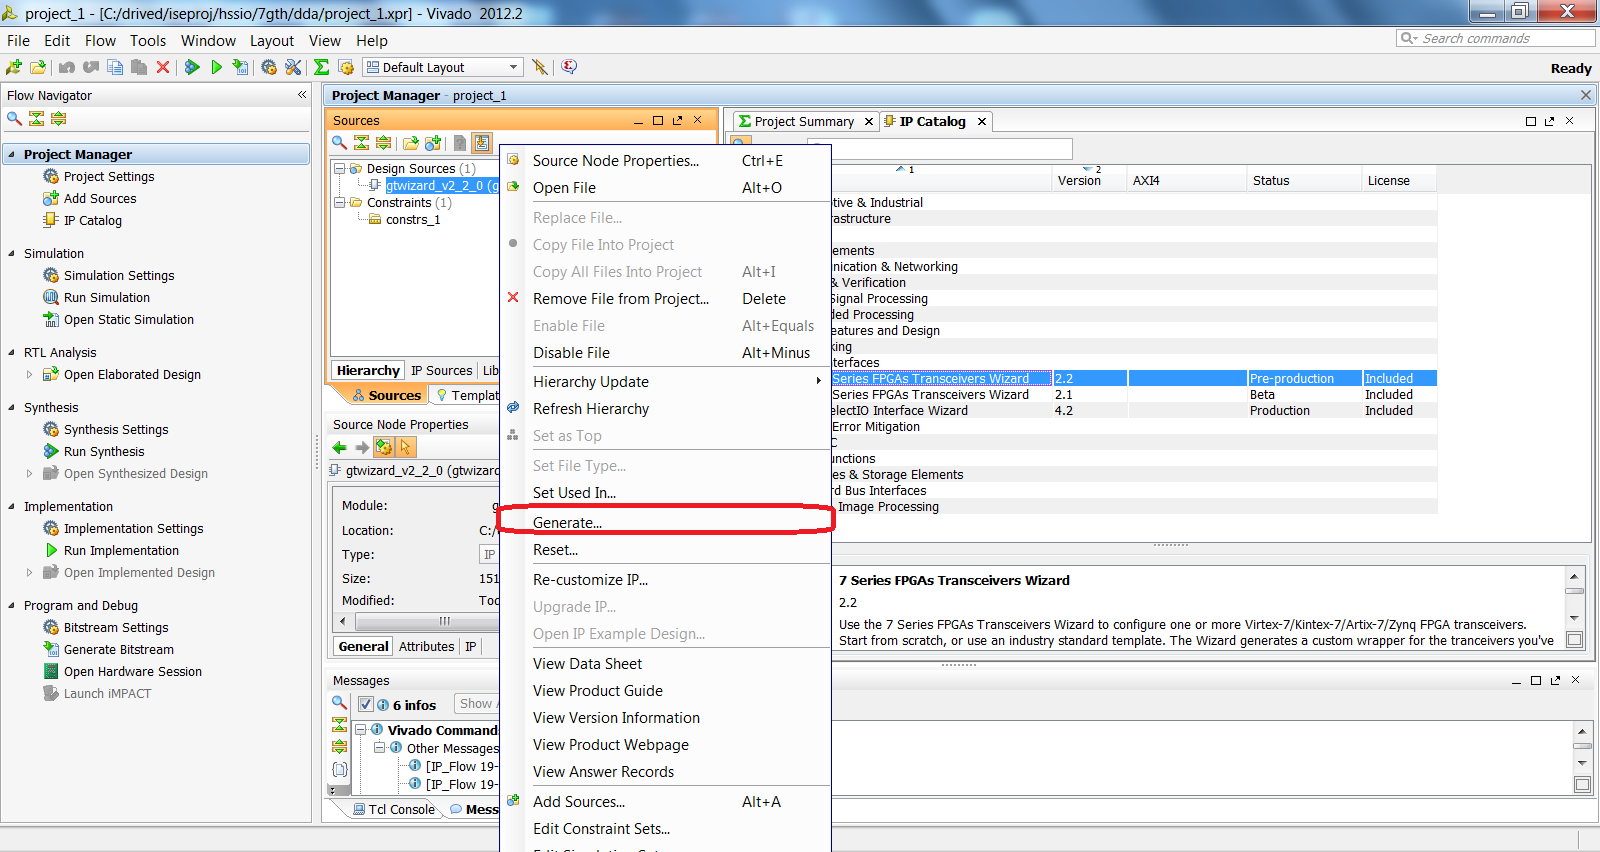Expand Open Elaborated Design arrow
1600x852 pixels.
click(x=29, y=374)
